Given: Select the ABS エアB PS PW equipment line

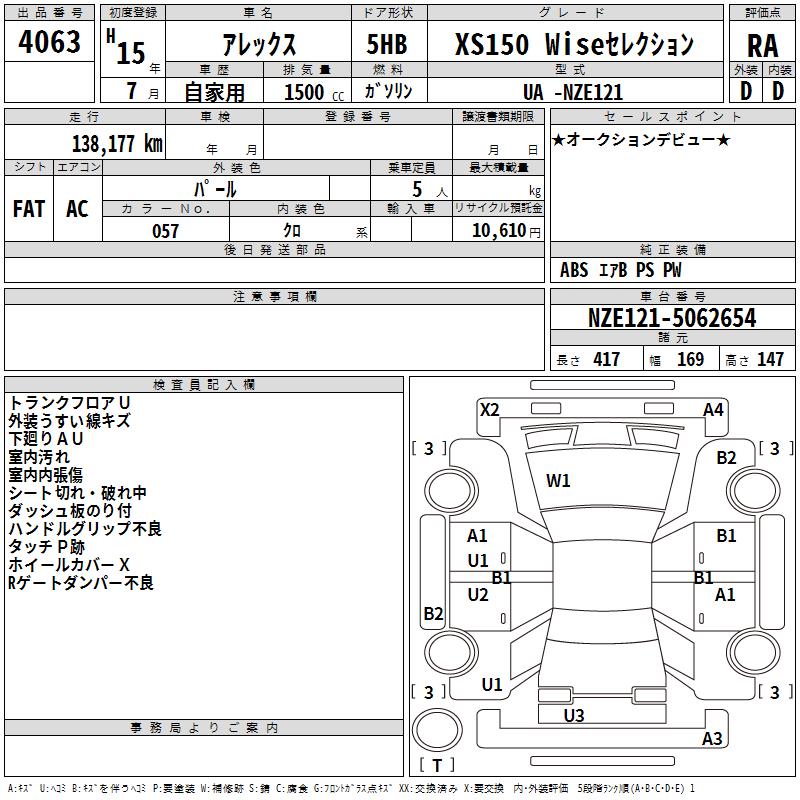Looking at the screenshot, I should pos(620,270).
